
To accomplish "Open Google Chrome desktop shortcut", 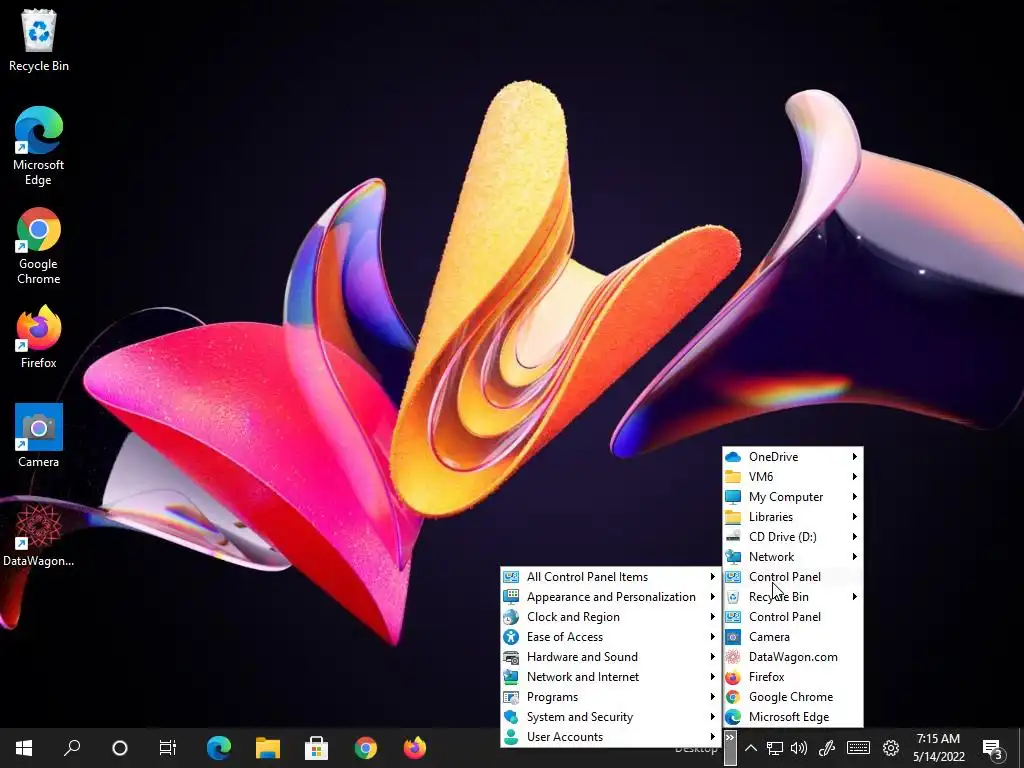I will (39, 246).
